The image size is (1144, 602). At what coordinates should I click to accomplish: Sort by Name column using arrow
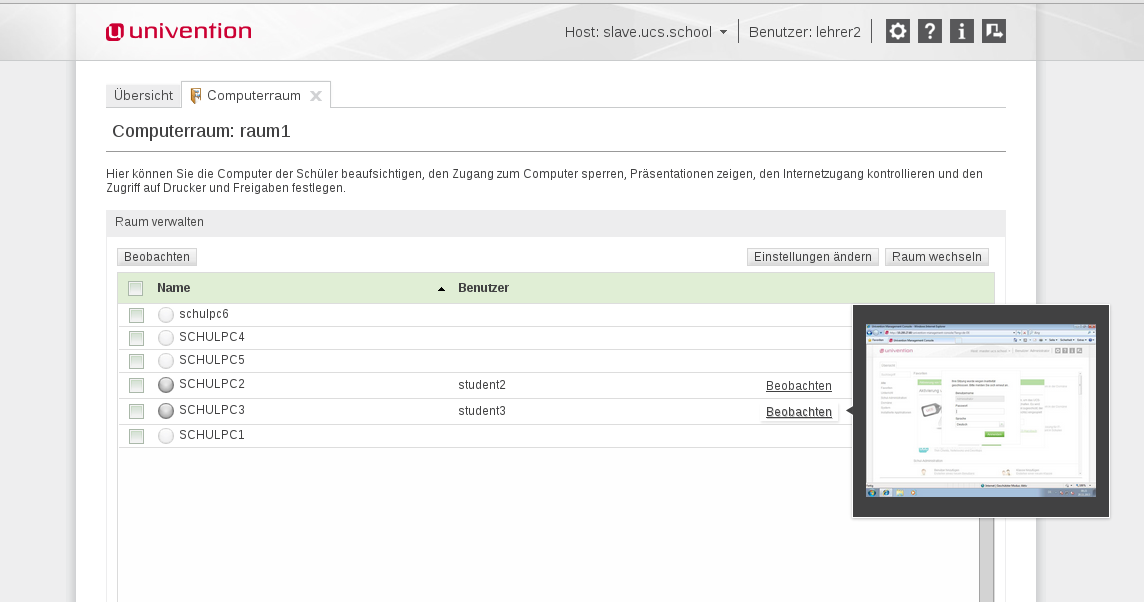[441, 289]
